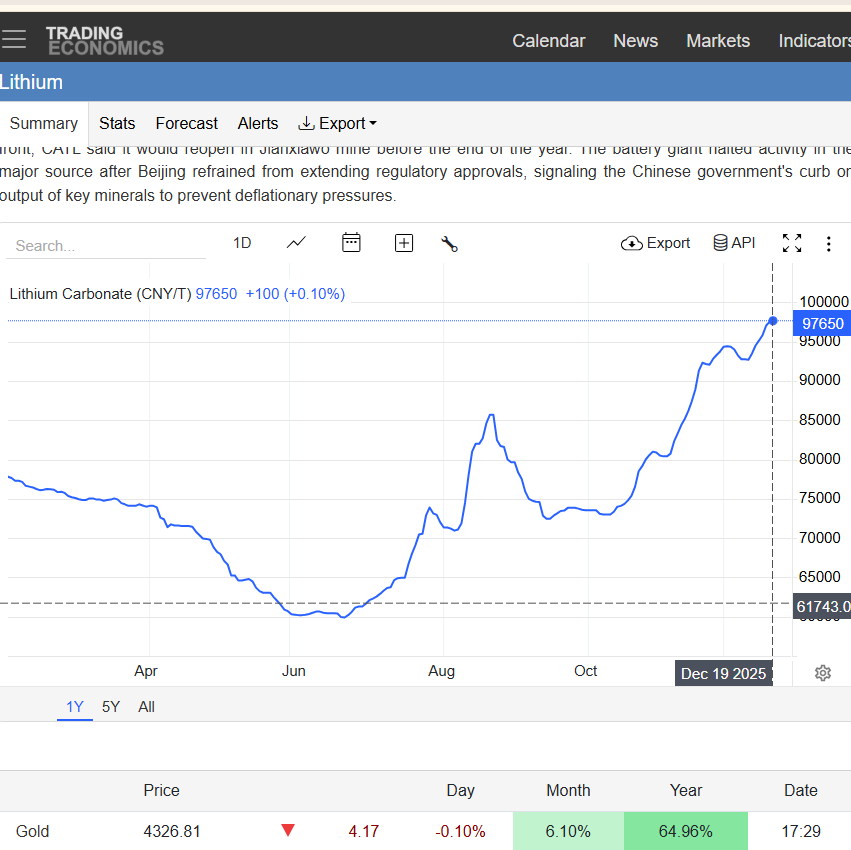This screenshot has width=851, height=850.
Task: Open the hamburger menu top left
Action: [x=14, y=39]
